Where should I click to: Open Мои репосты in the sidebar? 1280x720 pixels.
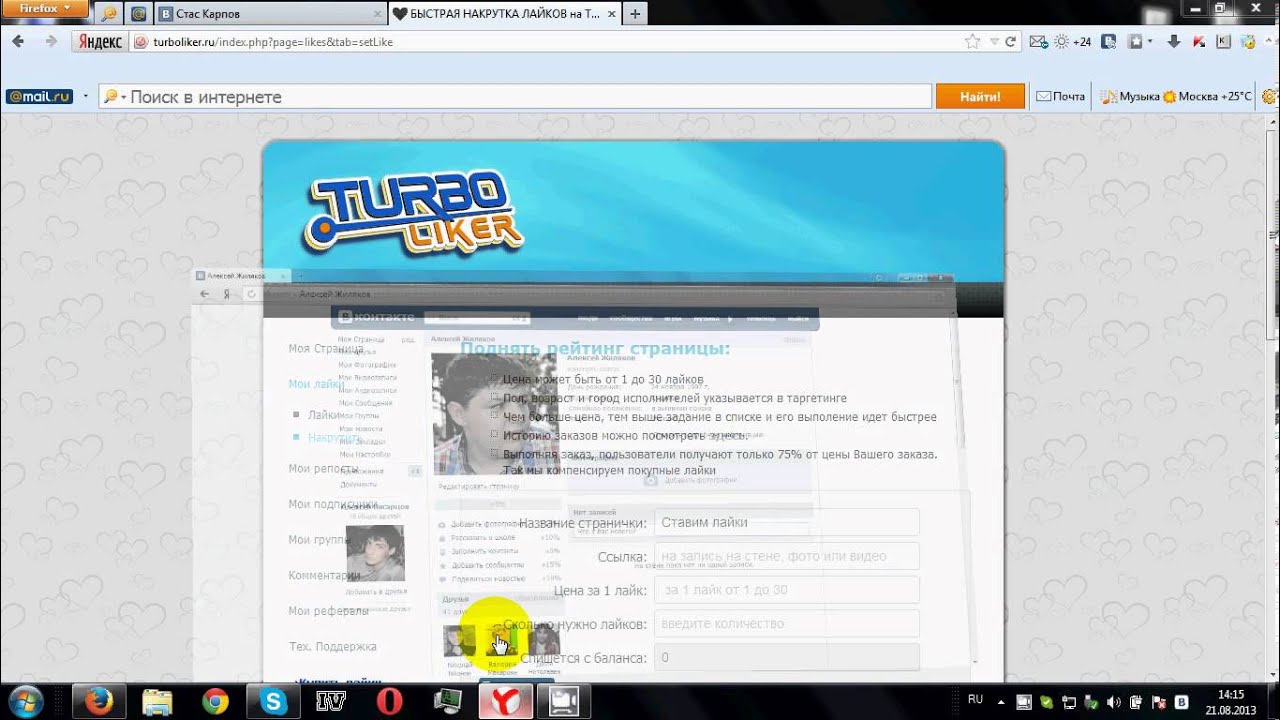322,469
